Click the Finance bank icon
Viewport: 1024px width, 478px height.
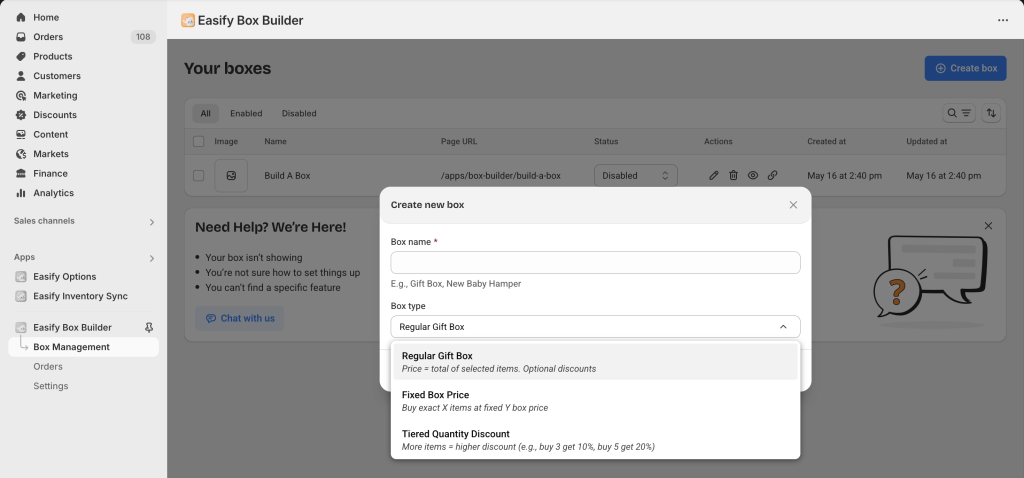(21, 174)
